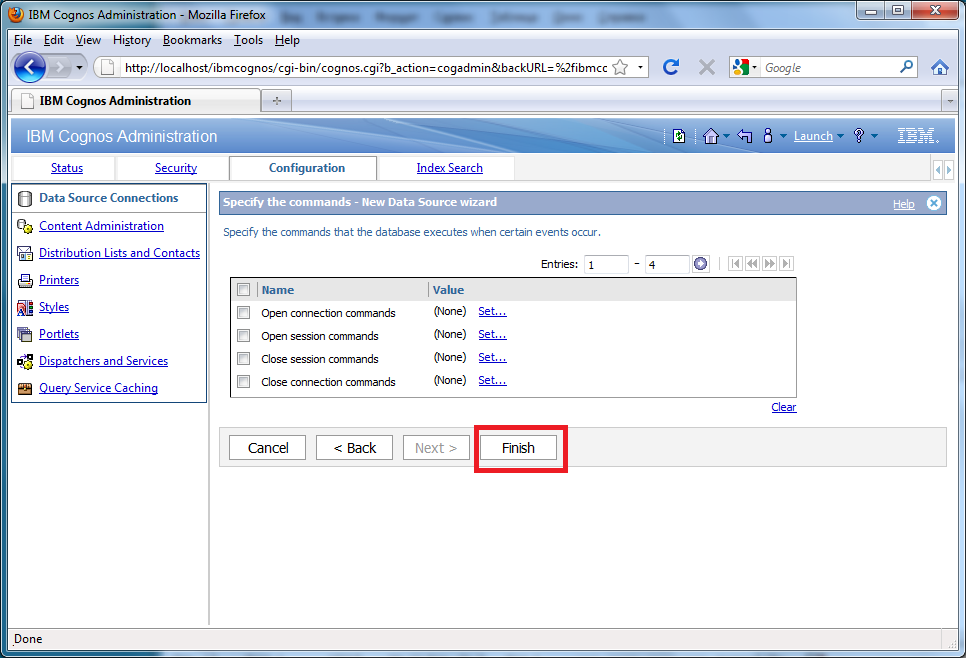Viewport: 966px width, 658px height.
Task: Switch to the Security tab
Action: 176,168
